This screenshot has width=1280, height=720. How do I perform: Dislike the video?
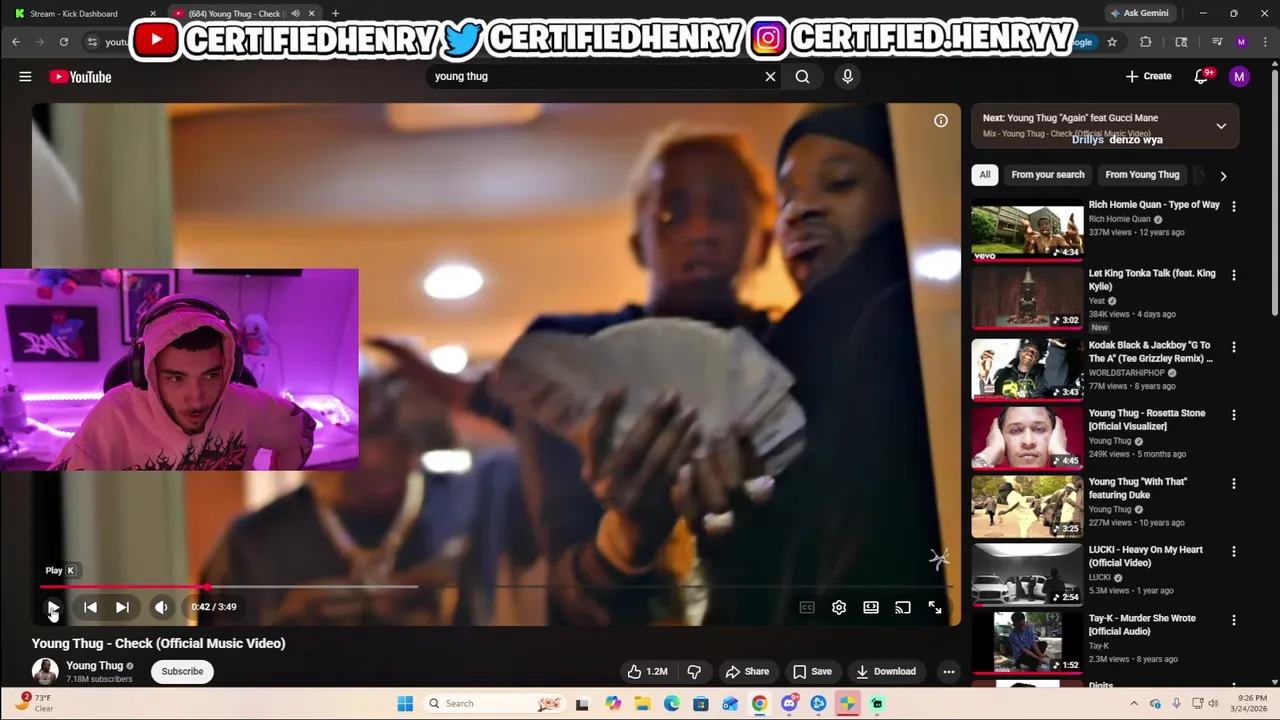click(x=694, y=671)
